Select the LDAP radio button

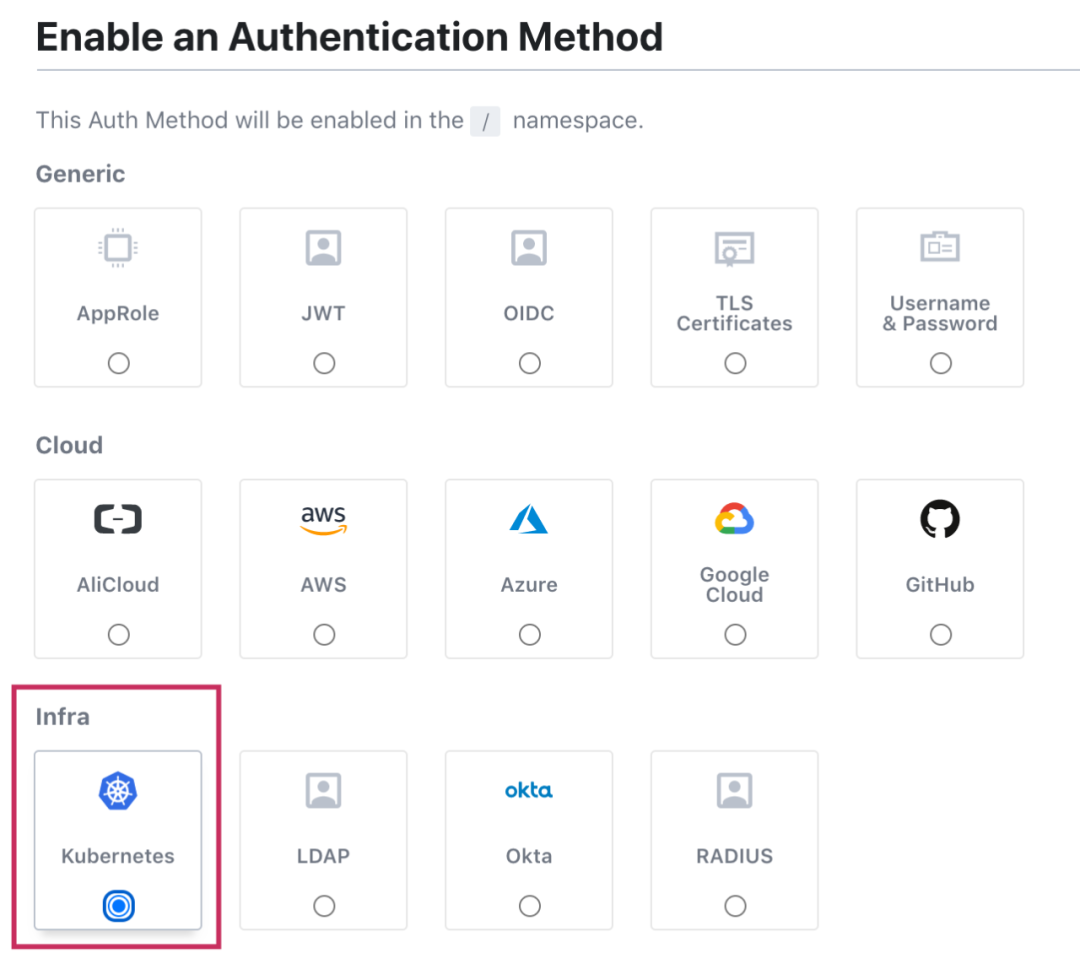pyautogui.click(x=324, y=906)
